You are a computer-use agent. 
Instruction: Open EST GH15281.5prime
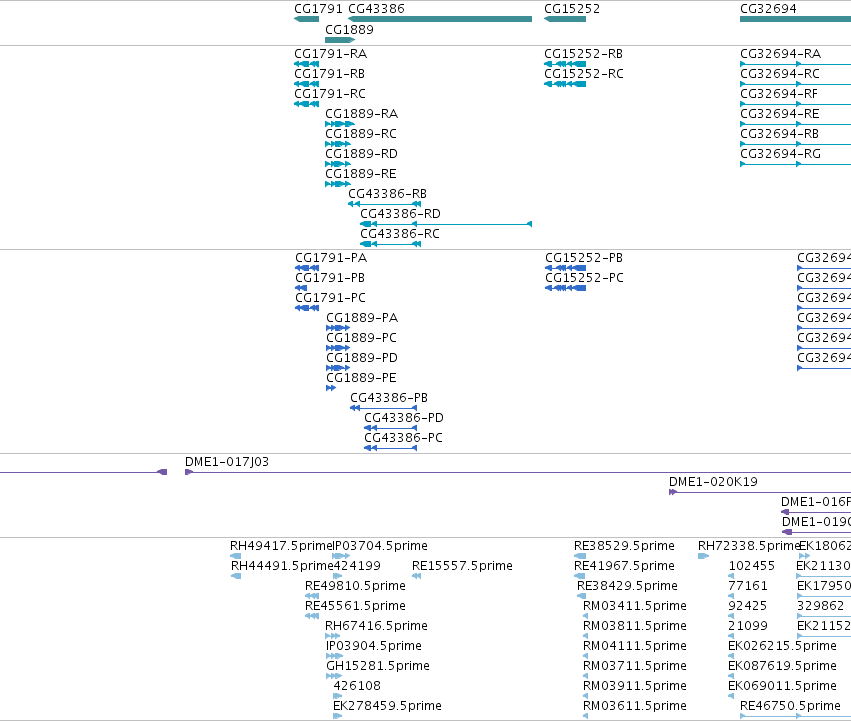[x=378, y=667]
